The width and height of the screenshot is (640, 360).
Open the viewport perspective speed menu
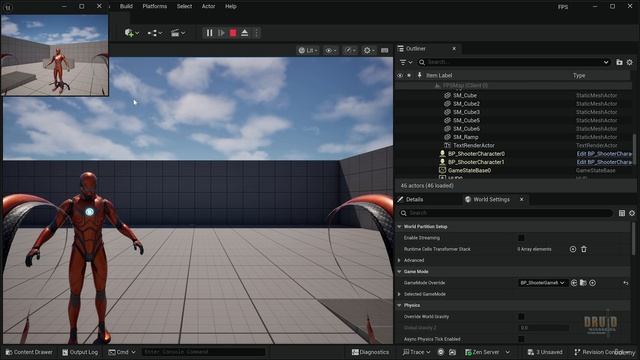[x=350, y=51]
